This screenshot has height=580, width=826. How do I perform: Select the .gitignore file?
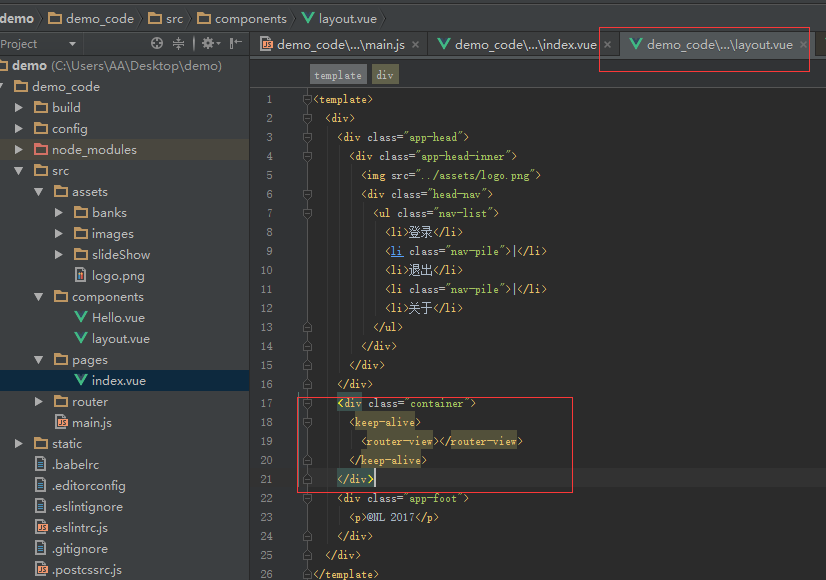point(124,548)
